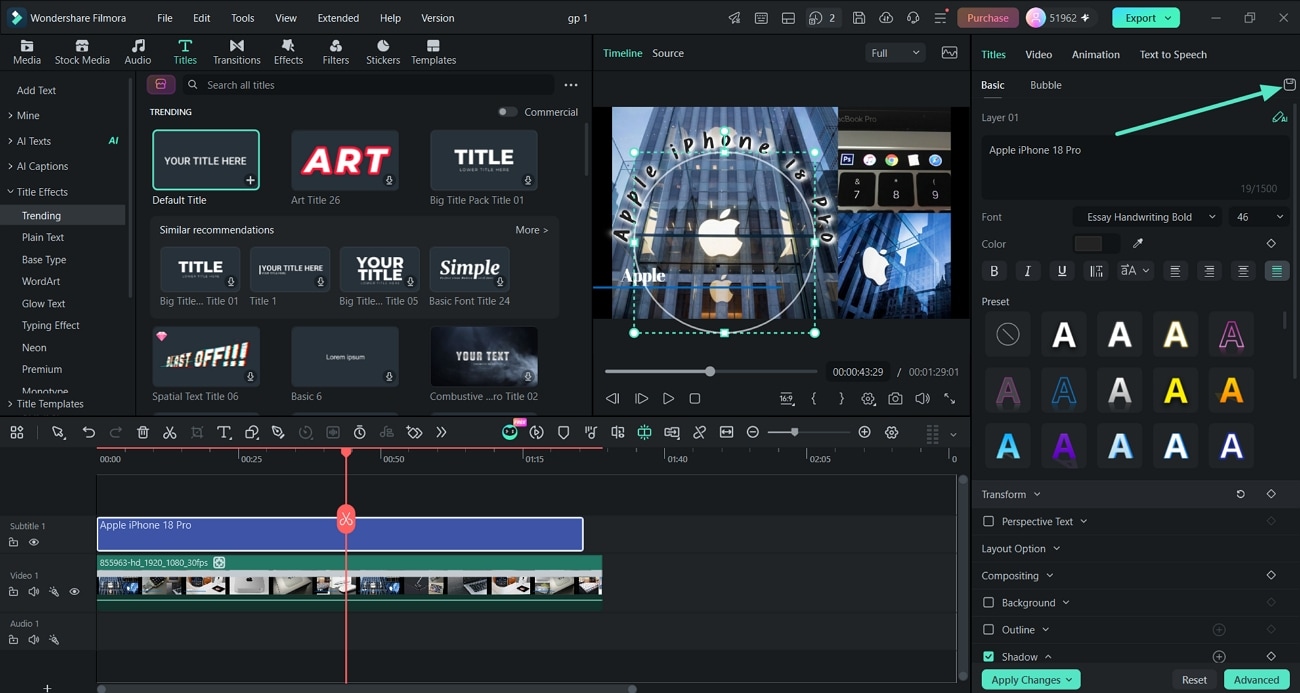Viewport: 1300px width, 693px height.
Task: Switch to the Text to Speech tab
Action: pos(1173,54)
